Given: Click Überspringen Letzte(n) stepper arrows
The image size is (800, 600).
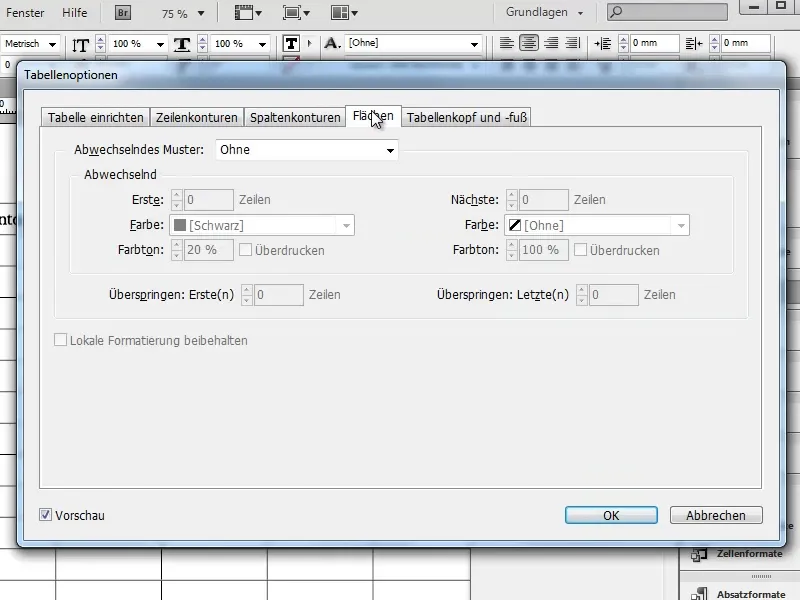Looking at the screenshot, I should pos(582,295).
